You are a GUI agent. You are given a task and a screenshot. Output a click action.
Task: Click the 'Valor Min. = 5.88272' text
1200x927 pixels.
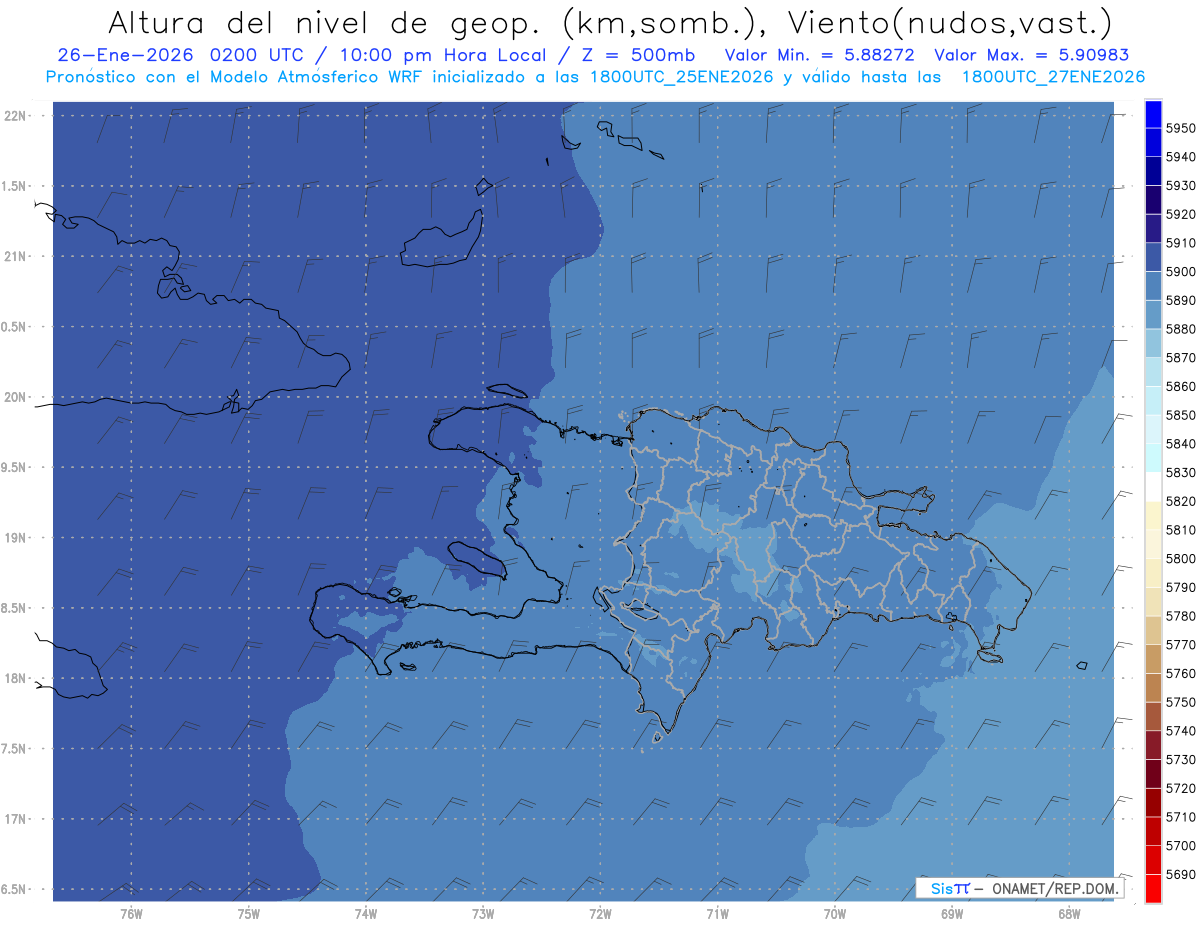click(819, 55)
